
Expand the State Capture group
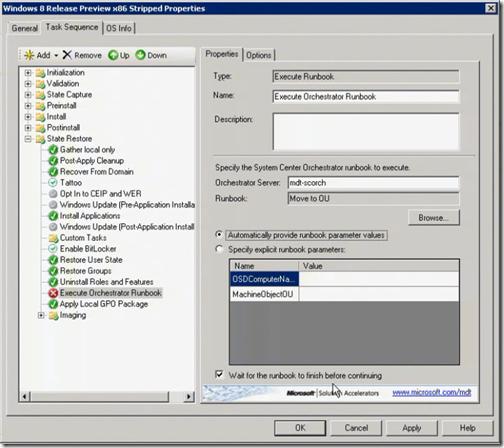coord(28,95)
